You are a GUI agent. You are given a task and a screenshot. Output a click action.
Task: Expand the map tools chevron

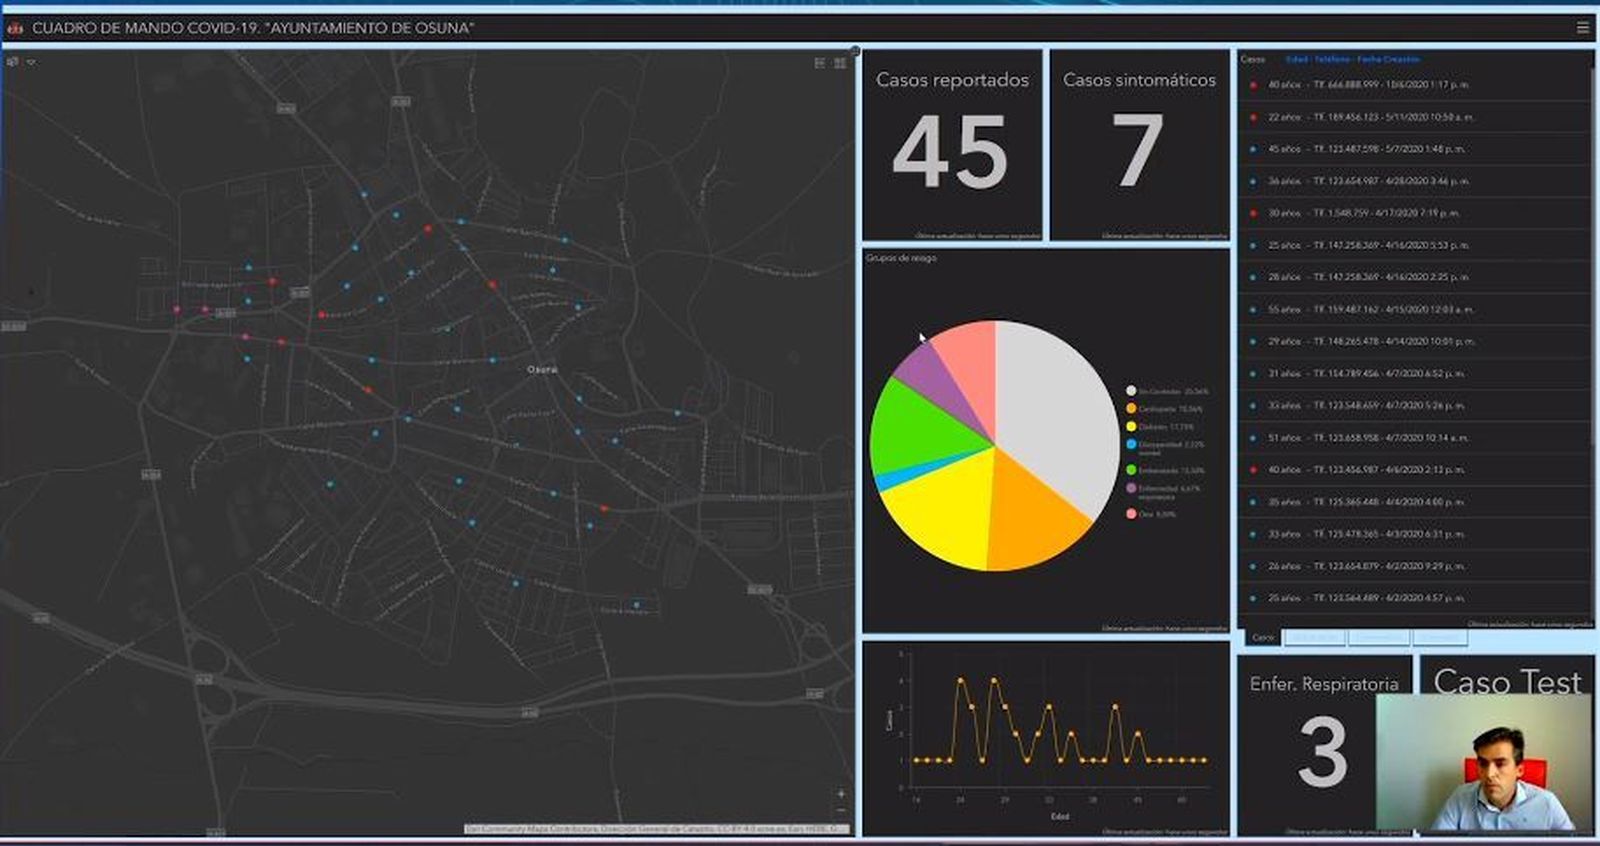(32, 62)
